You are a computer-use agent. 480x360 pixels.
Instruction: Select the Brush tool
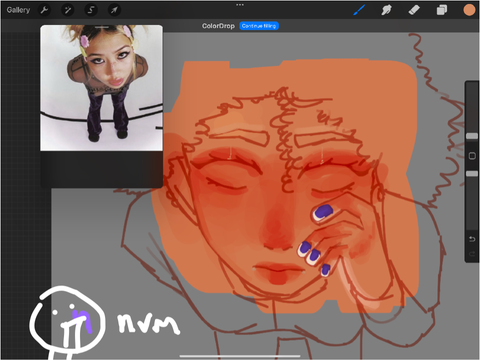click(x=360, y=10)
